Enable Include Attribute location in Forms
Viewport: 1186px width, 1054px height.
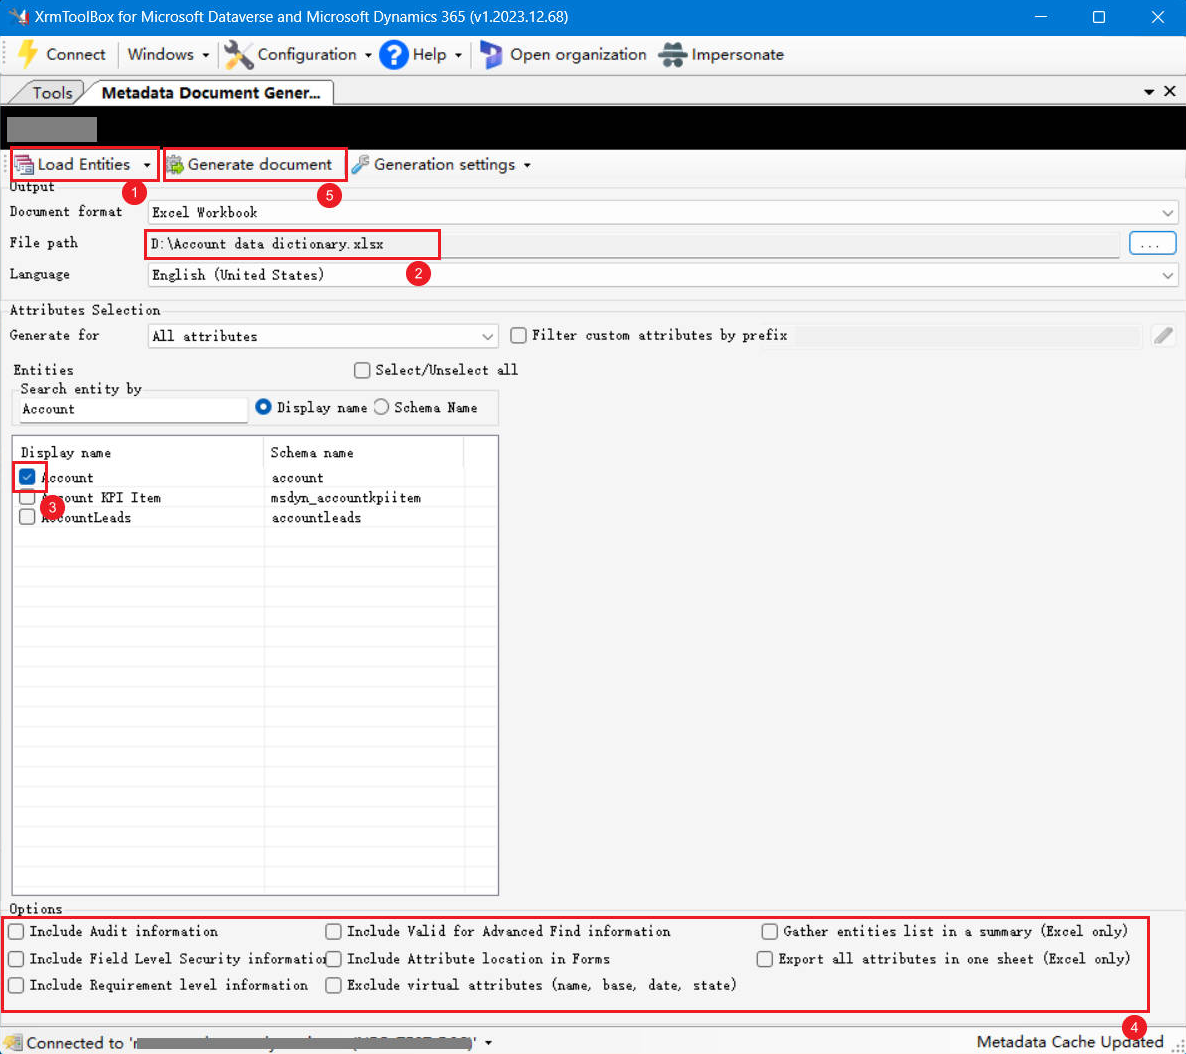(334, 959)
